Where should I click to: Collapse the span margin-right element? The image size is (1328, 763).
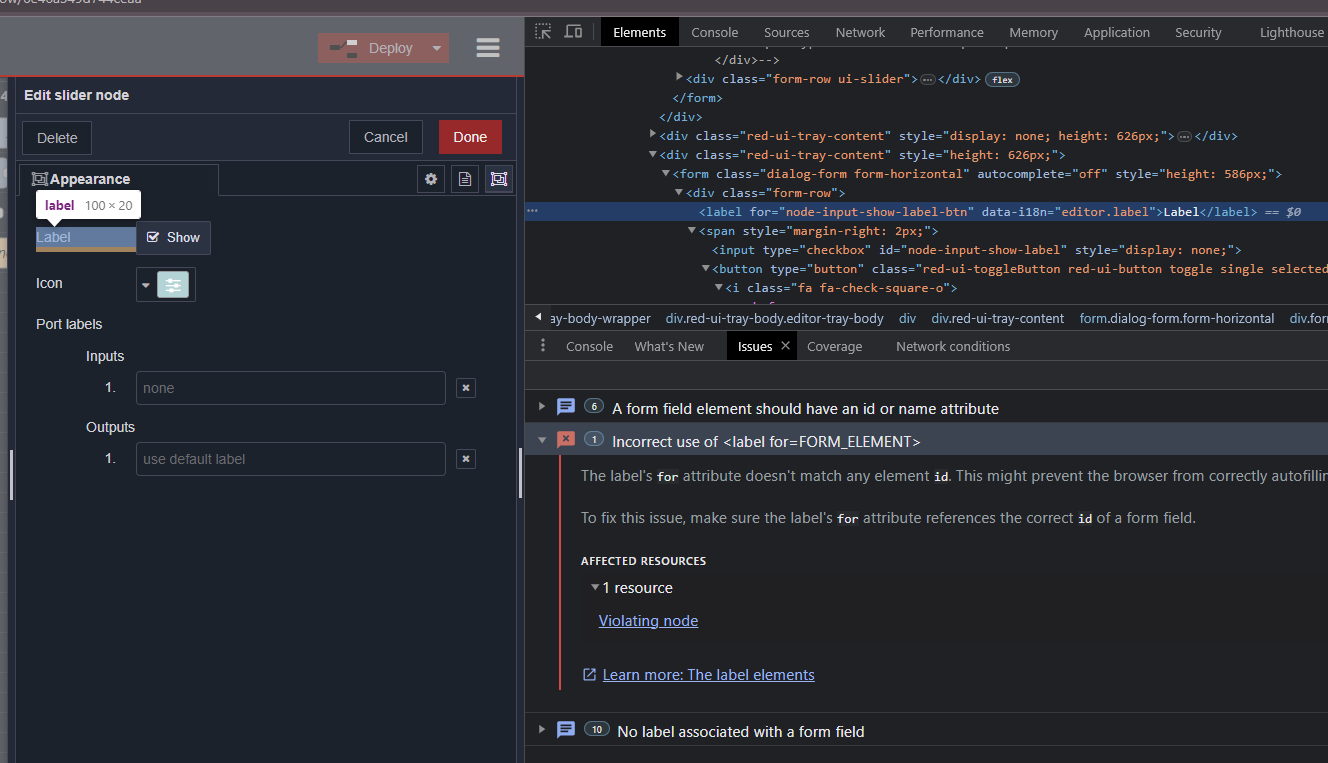tap(692, 230)
